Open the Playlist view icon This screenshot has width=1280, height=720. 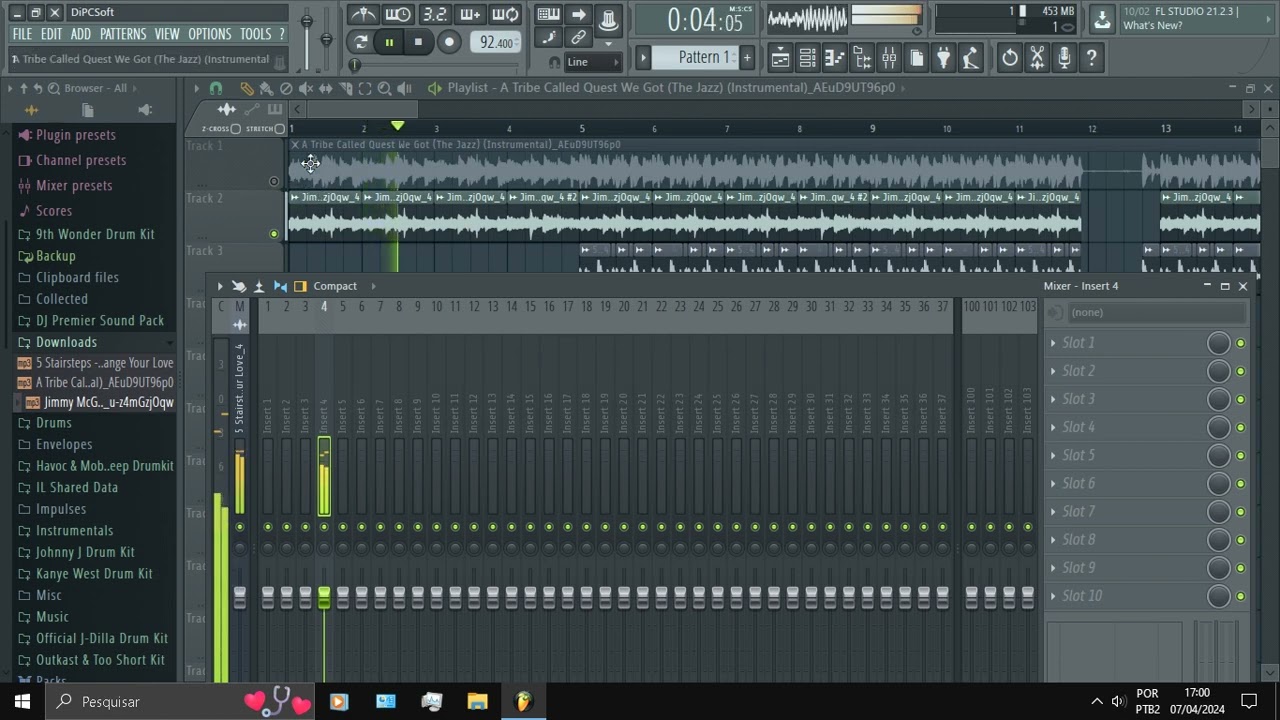780,58
